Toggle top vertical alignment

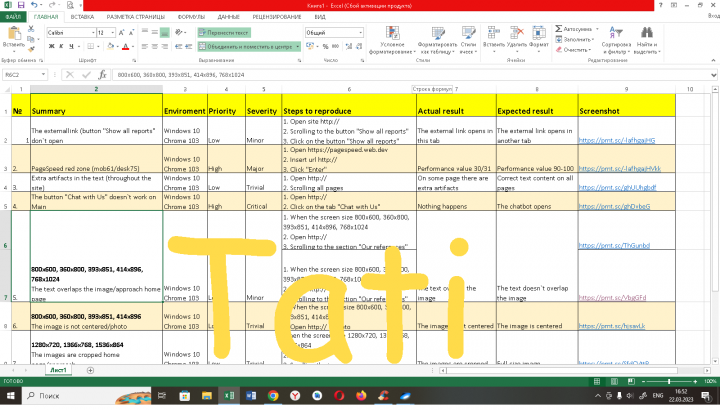pyautogui.click(x=145, y=32)
